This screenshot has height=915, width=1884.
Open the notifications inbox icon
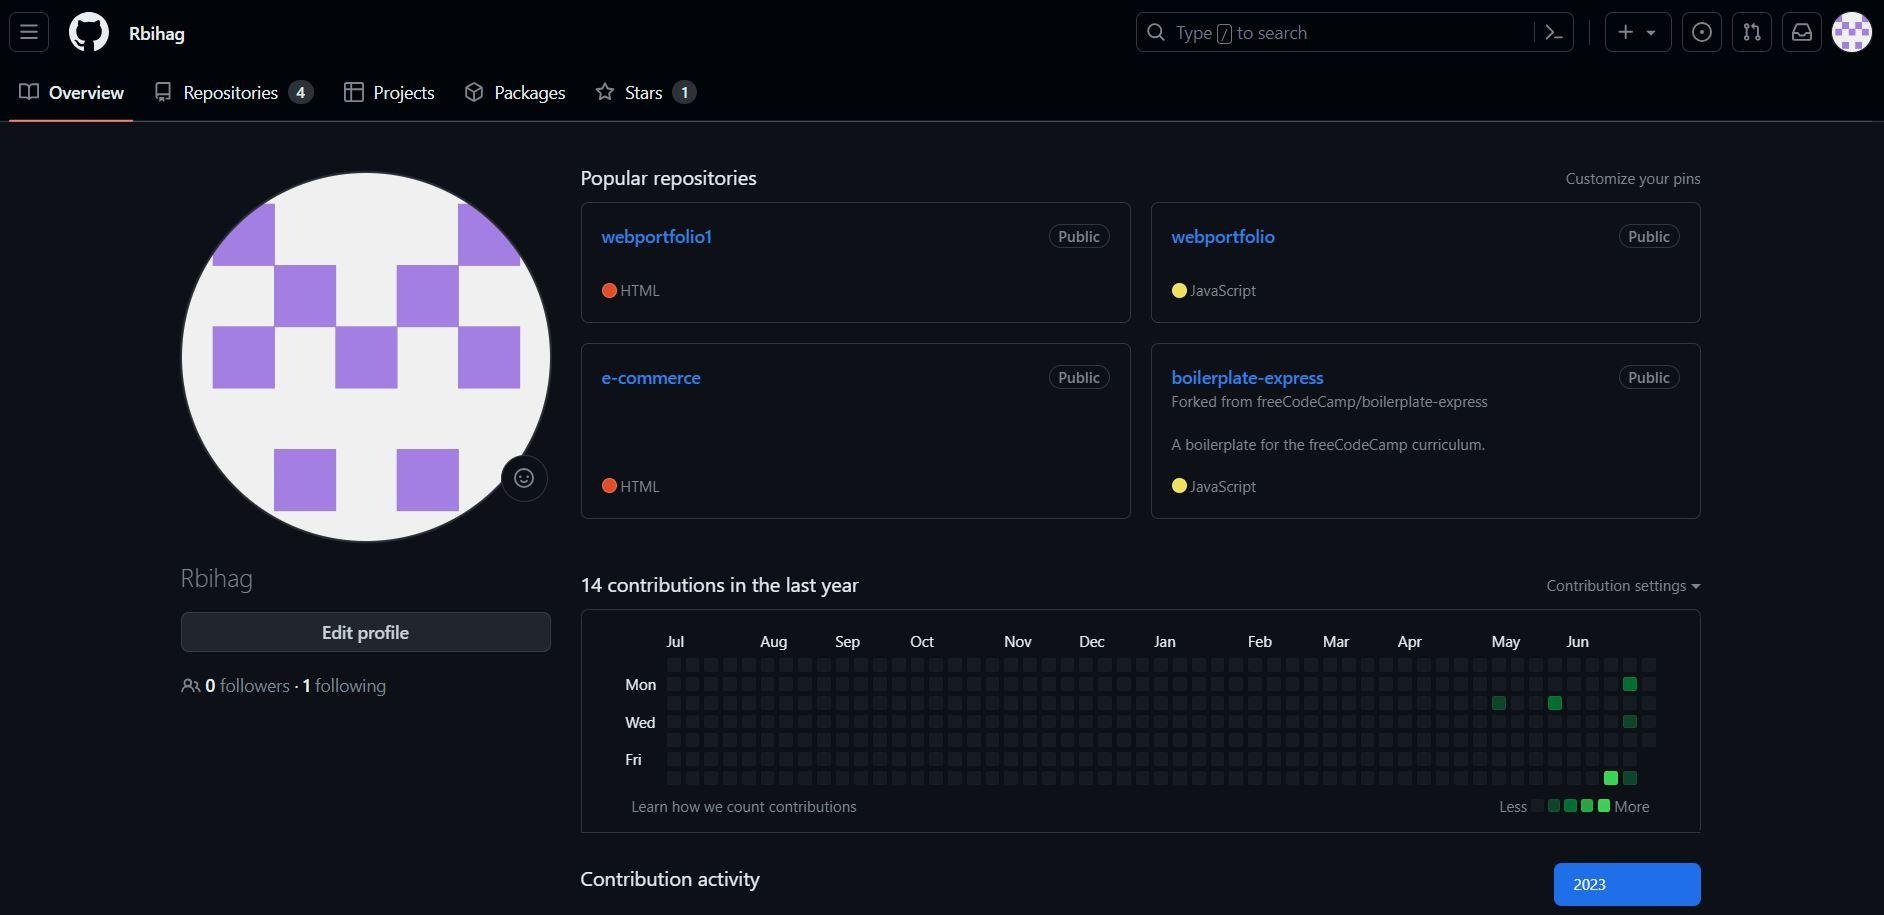(1801, 32)
